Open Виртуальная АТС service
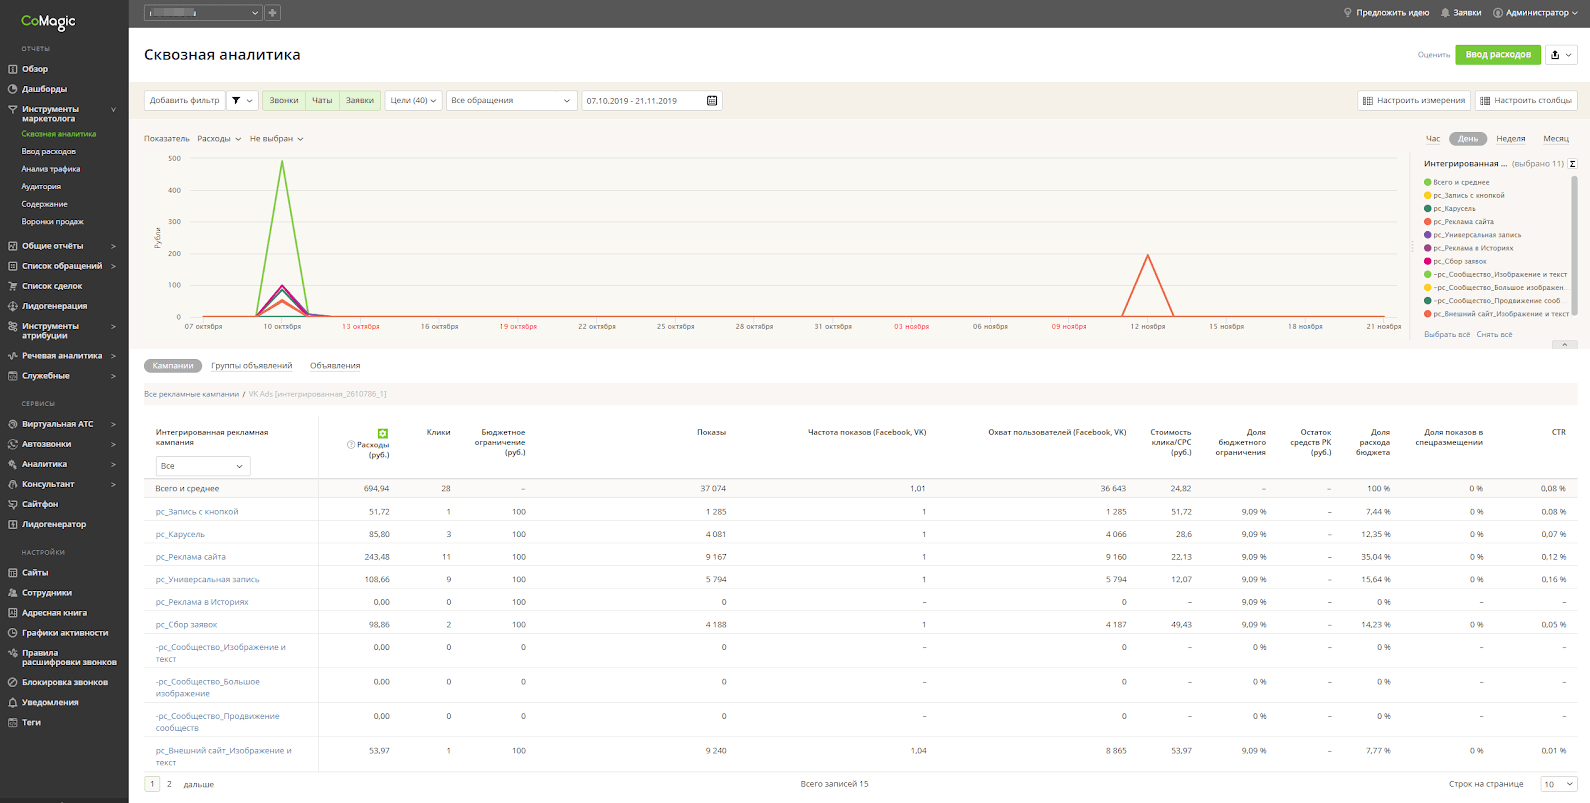This screenshot has width=1590, height=803. [x=57, y=424]
